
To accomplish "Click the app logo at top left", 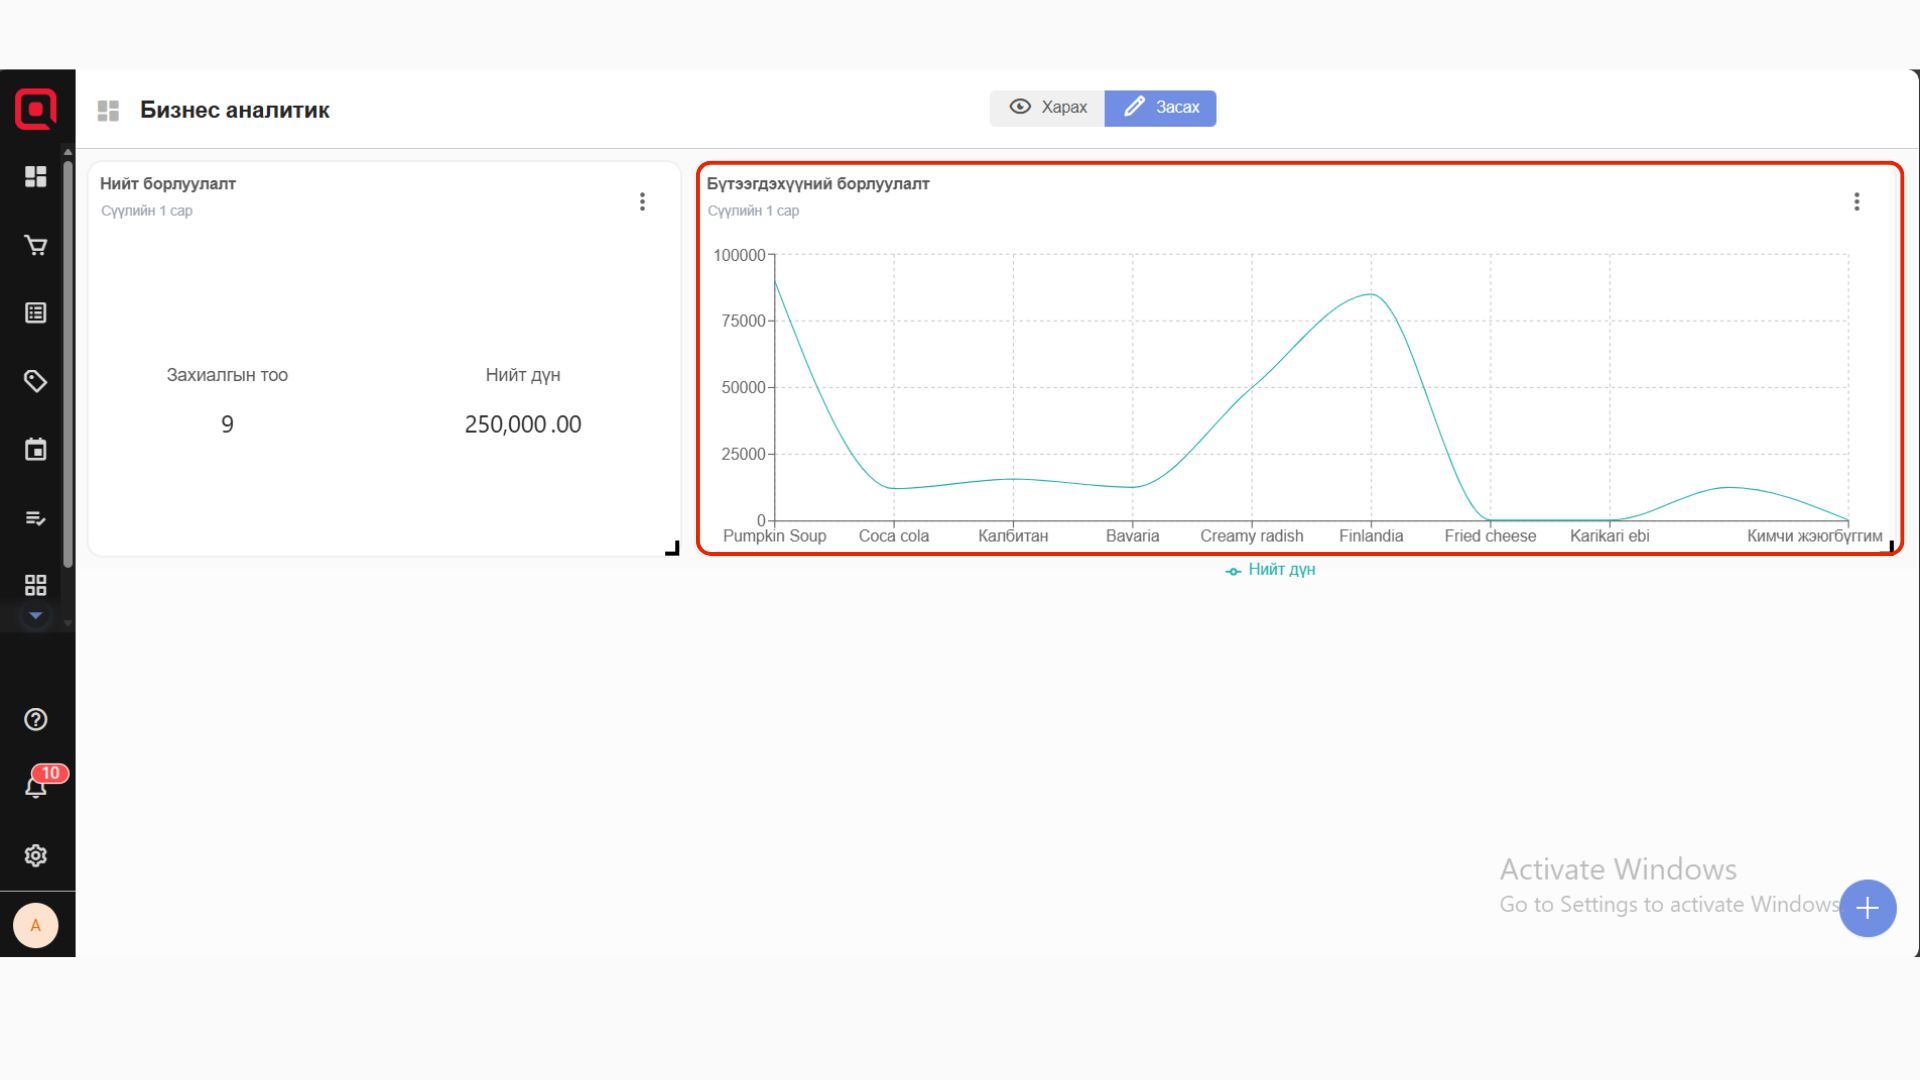I will click(x=36, y=109).
